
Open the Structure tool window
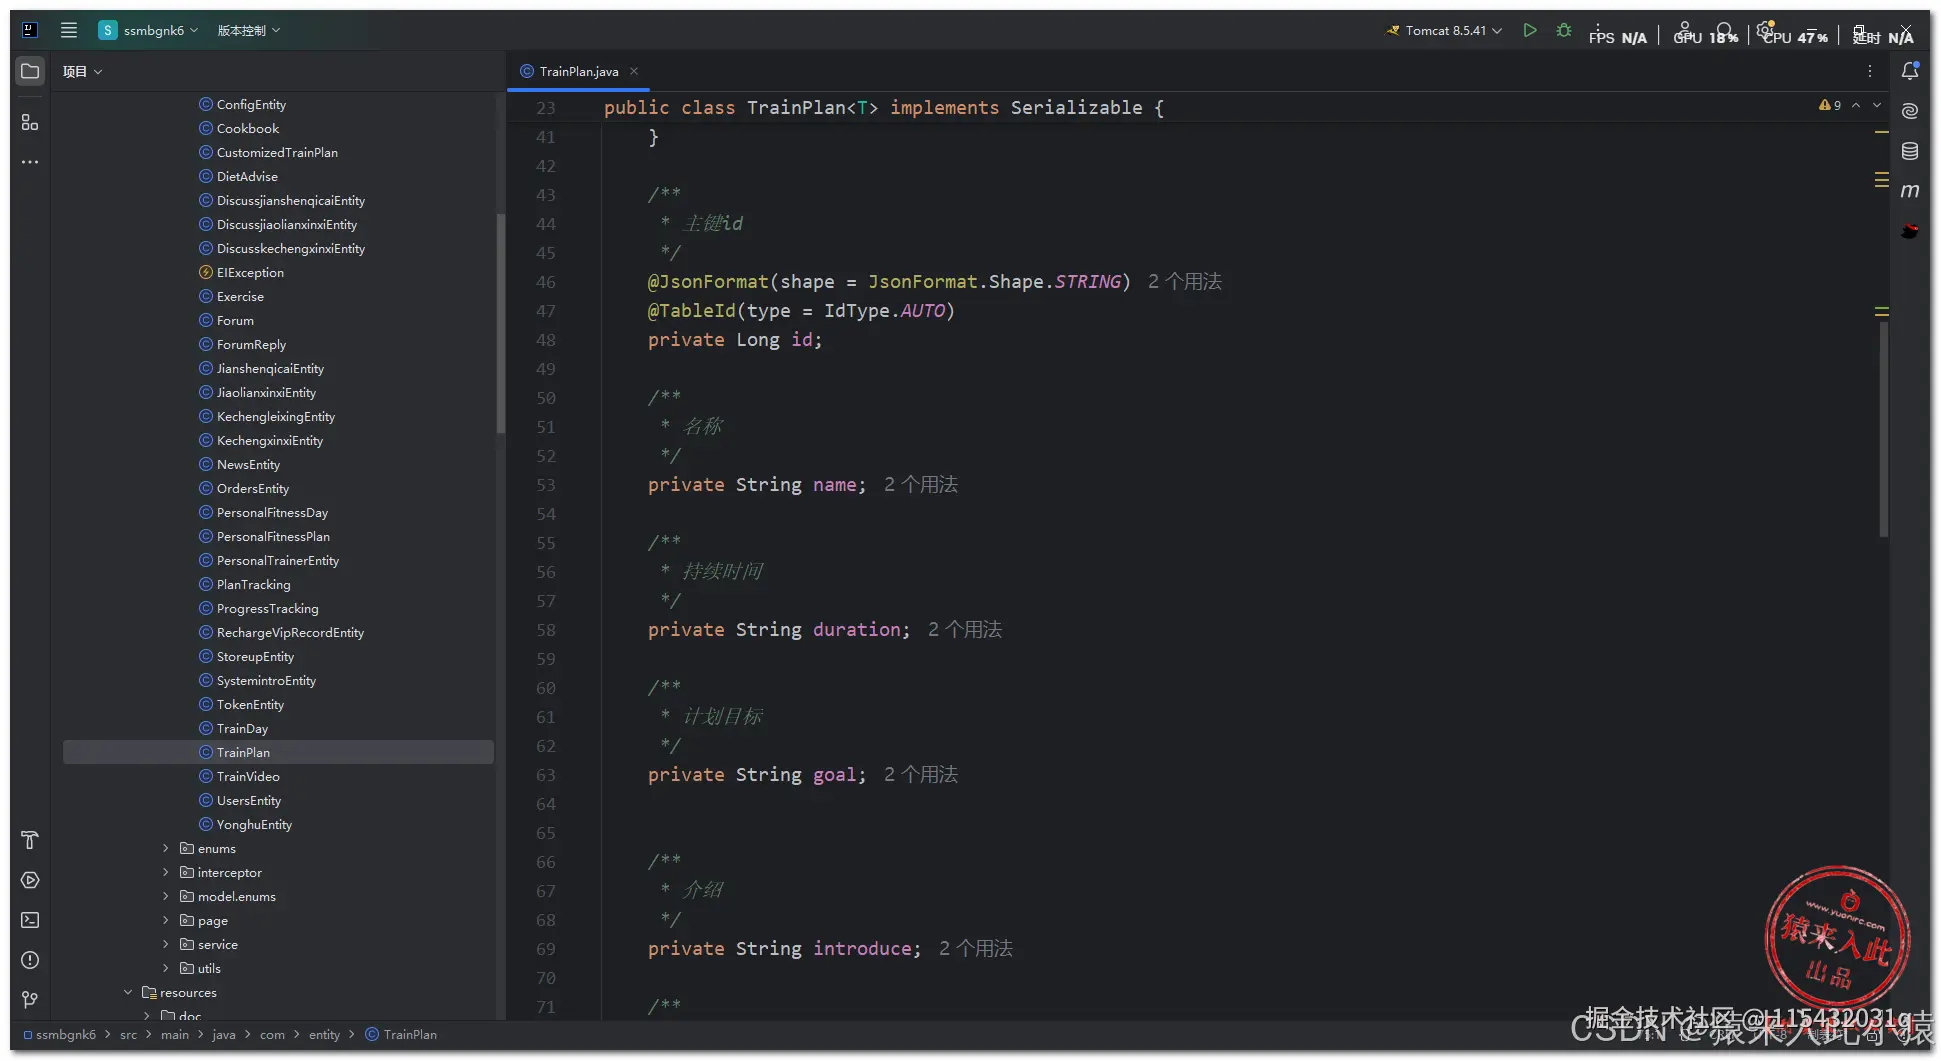pos(30,122)
